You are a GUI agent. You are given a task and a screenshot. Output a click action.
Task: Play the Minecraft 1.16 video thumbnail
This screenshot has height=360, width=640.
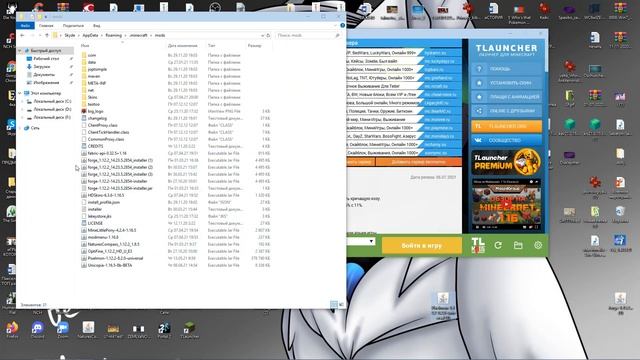pyautogui.click(x=507, y=203)
